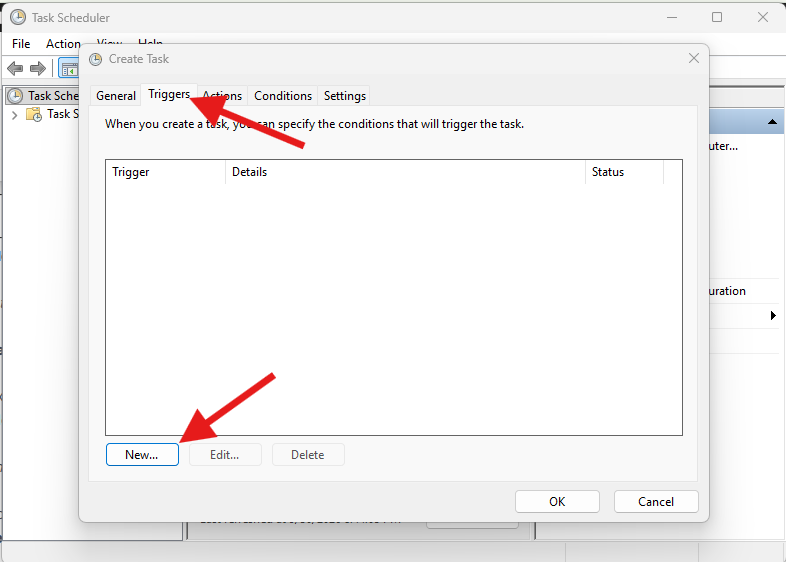Click the Details column header
The image size is (786, 562).
(405, 172)
